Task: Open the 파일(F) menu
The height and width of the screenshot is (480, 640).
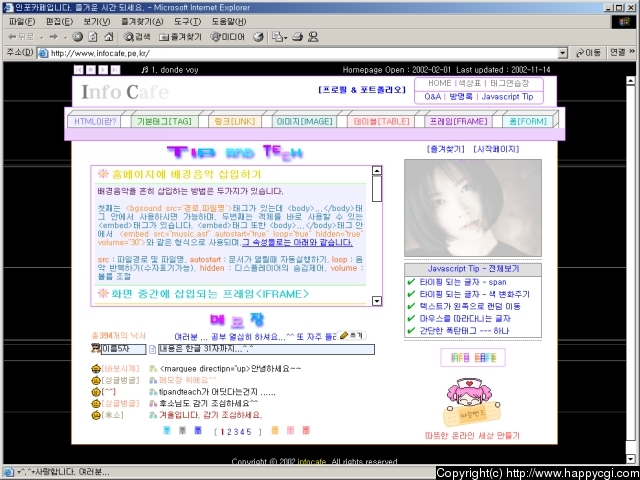Action: click(22, 22)
